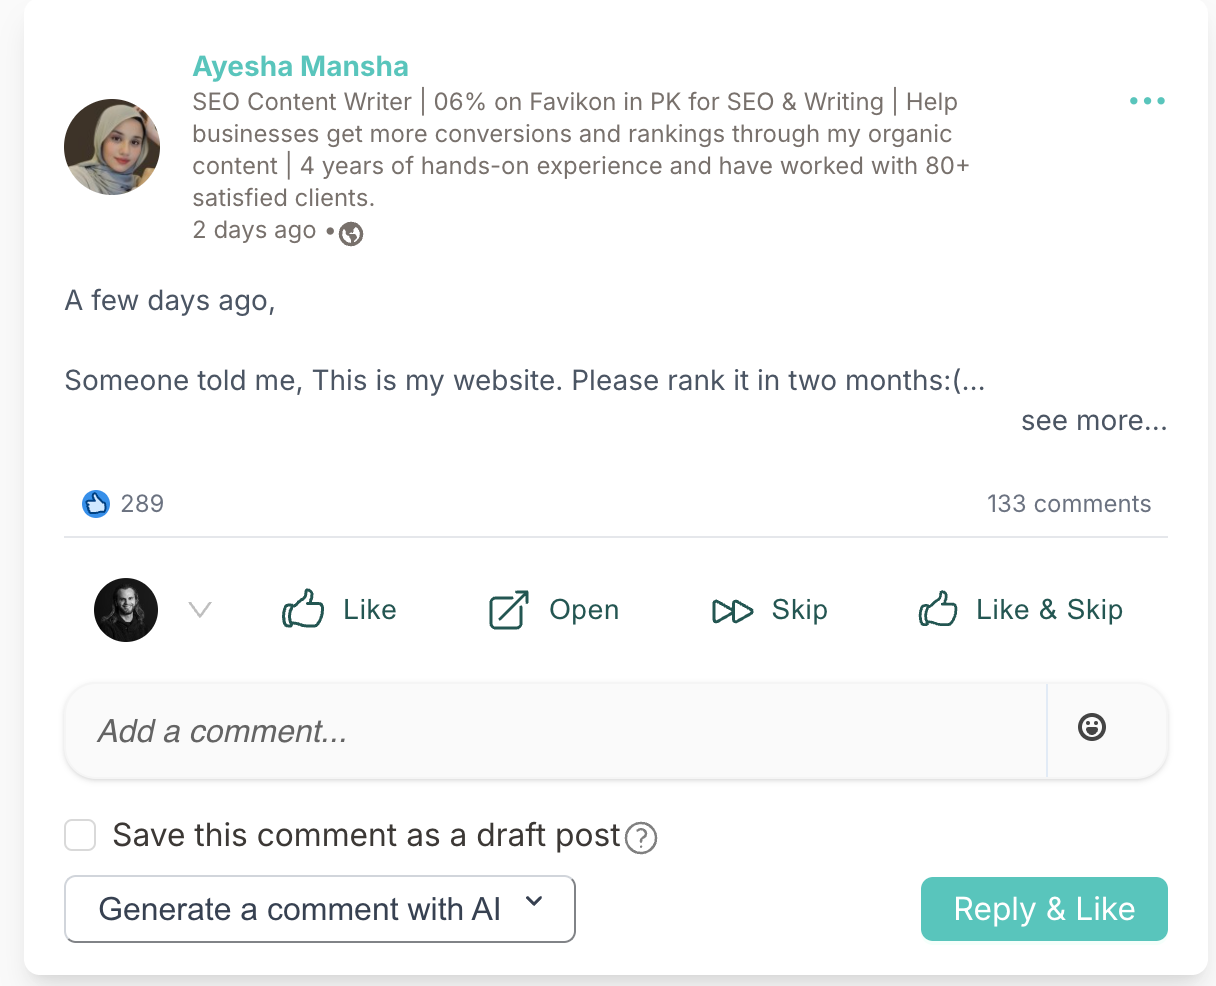Open the emoji picker smiley icon
This screenshot has height=986, width=1216.
tap(1092, 727)
